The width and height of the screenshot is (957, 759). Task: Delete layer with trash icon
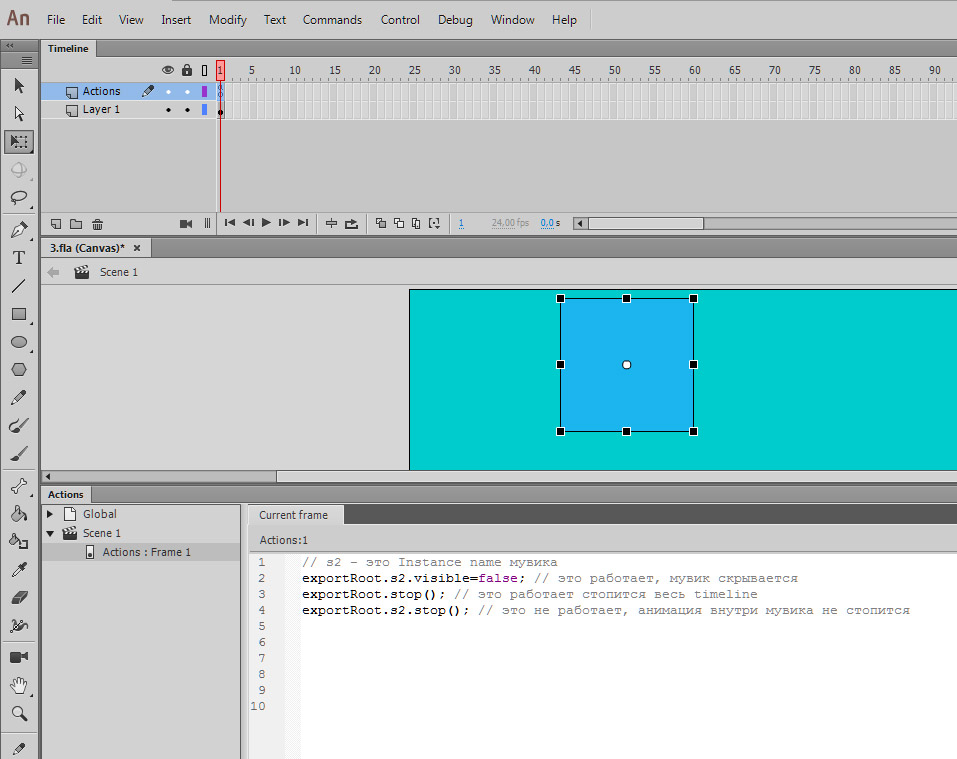[x=98, y=224]
